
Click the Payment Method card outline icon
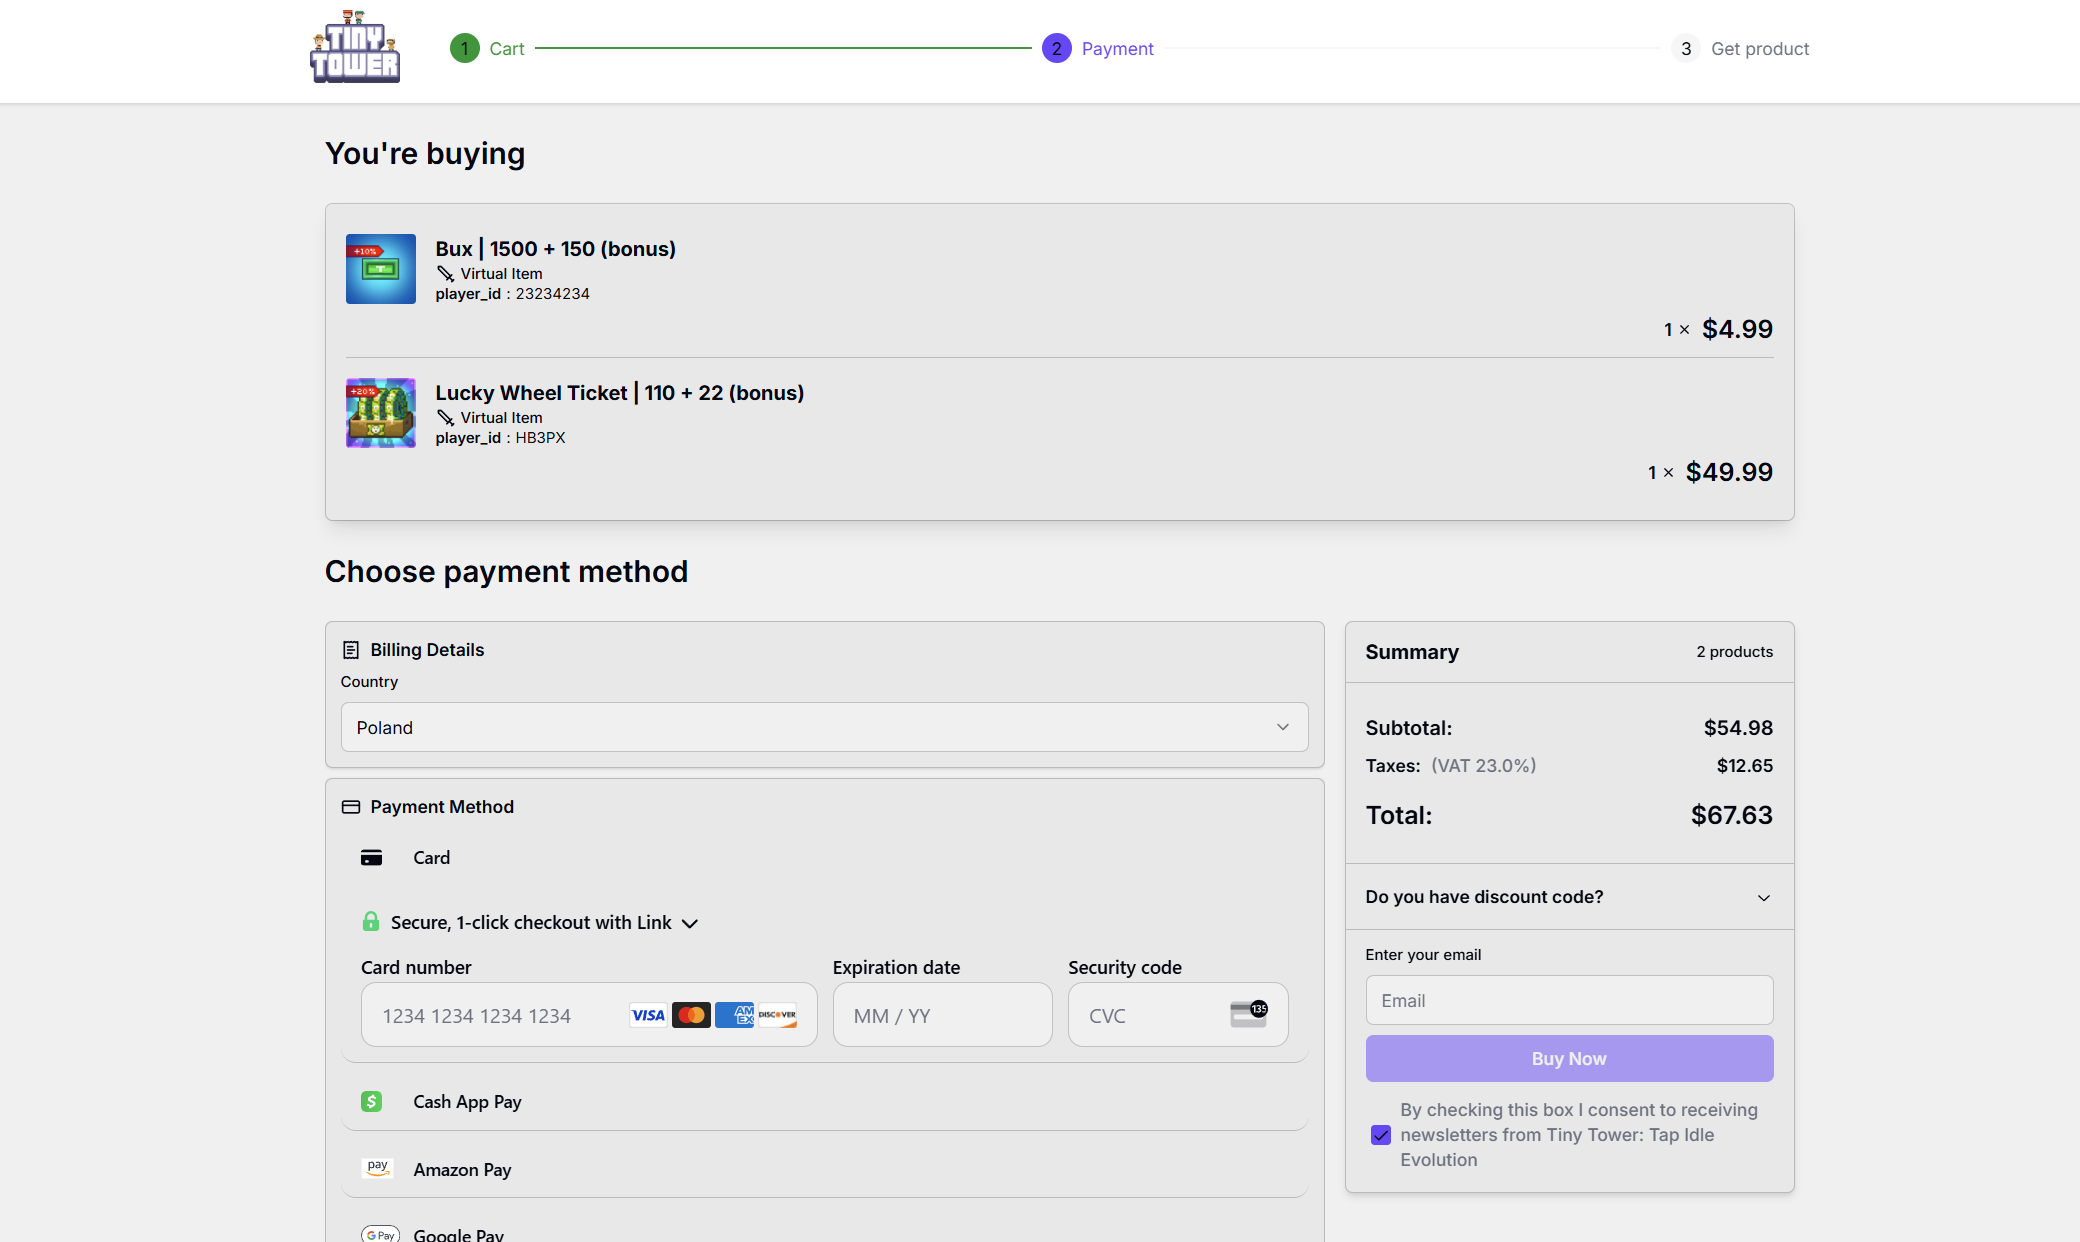click(351, 807)
